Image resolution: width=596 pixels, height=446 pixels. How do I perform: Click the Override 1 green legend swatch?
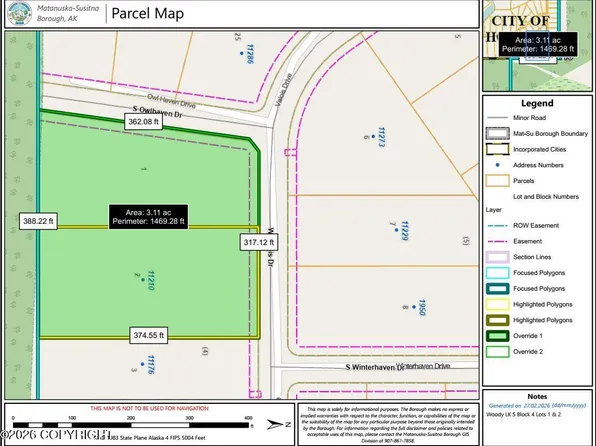[x=498, y=336]
